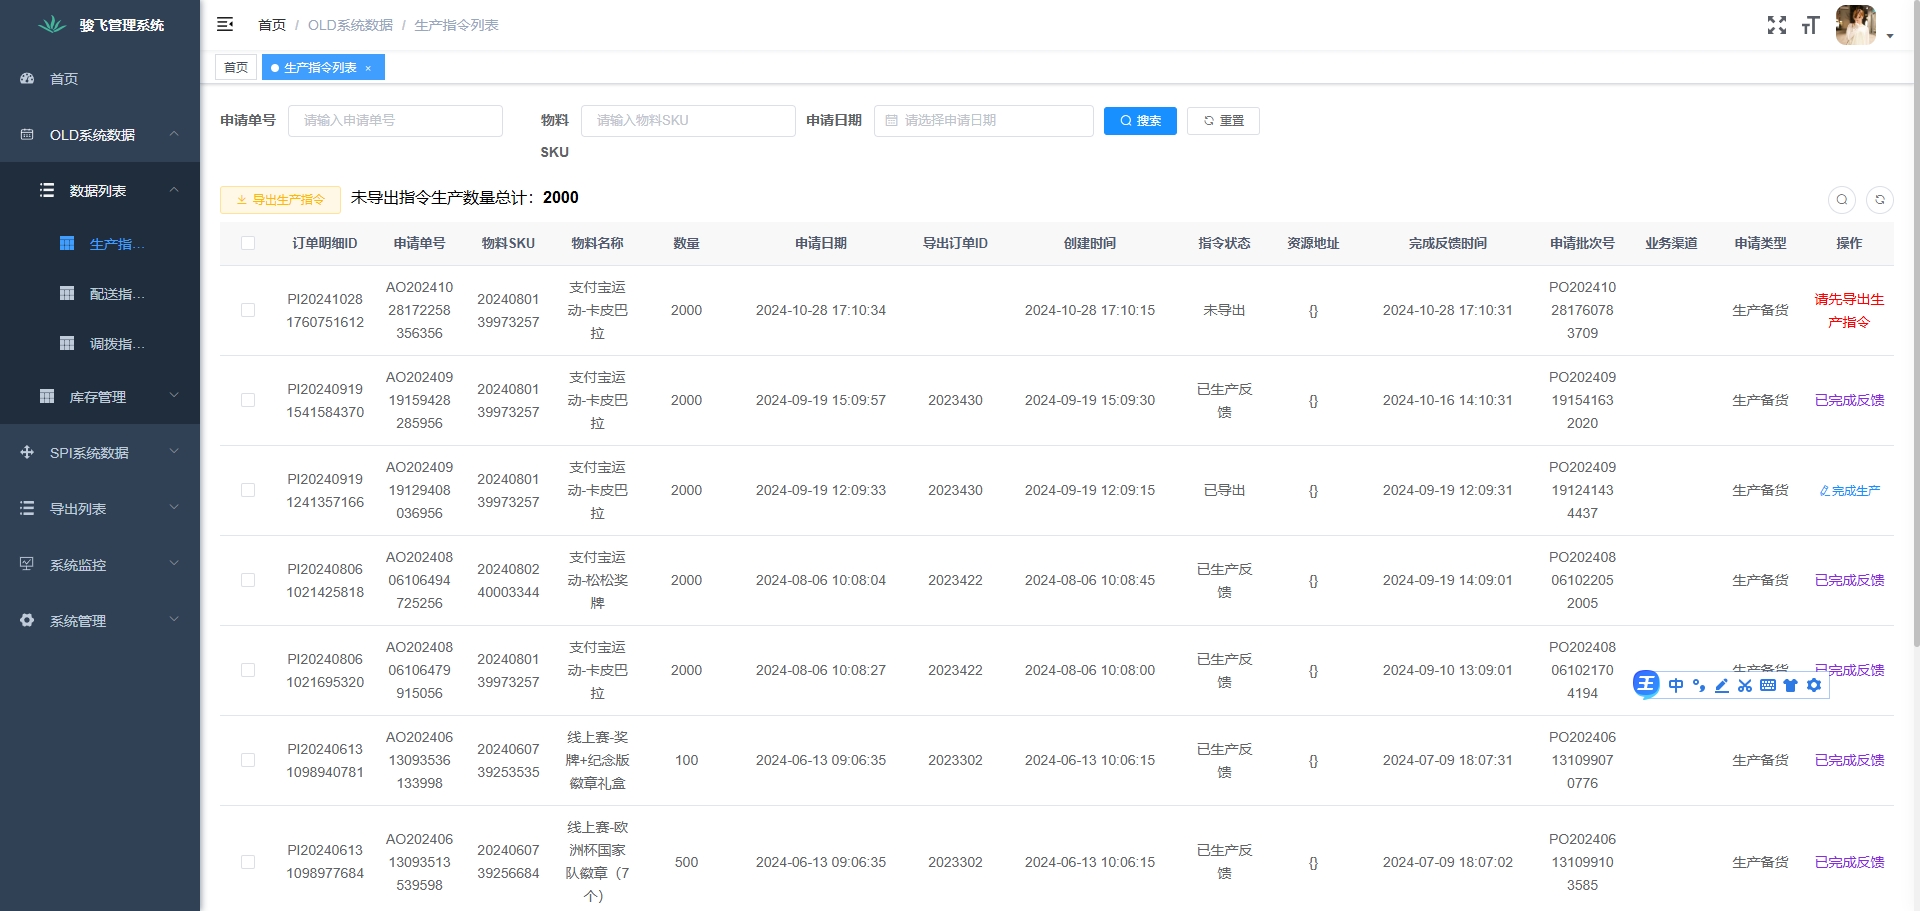Click the system logo icon

click(x=52, y=25)
